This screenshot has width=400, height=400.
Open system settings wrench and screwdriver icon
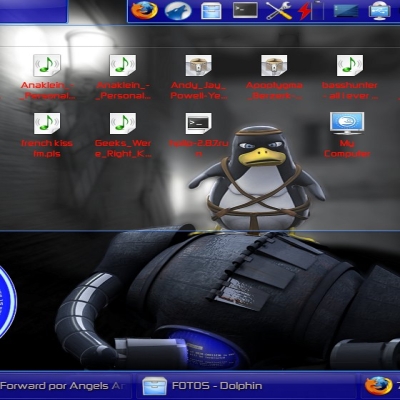click(279, 11)
